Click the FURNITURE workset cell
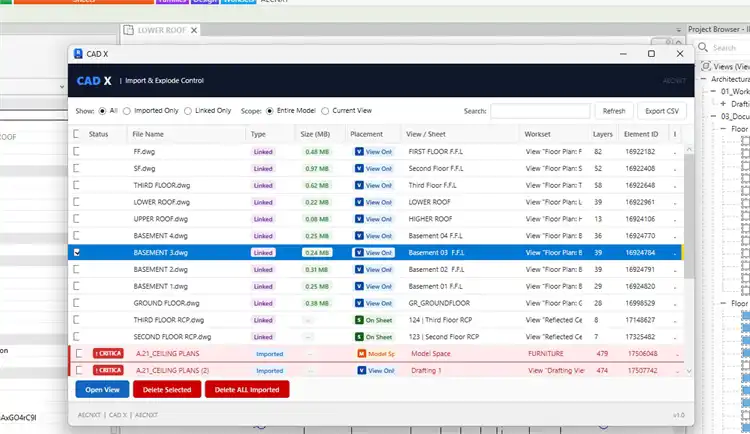750x434 pixels. [546, 354]
